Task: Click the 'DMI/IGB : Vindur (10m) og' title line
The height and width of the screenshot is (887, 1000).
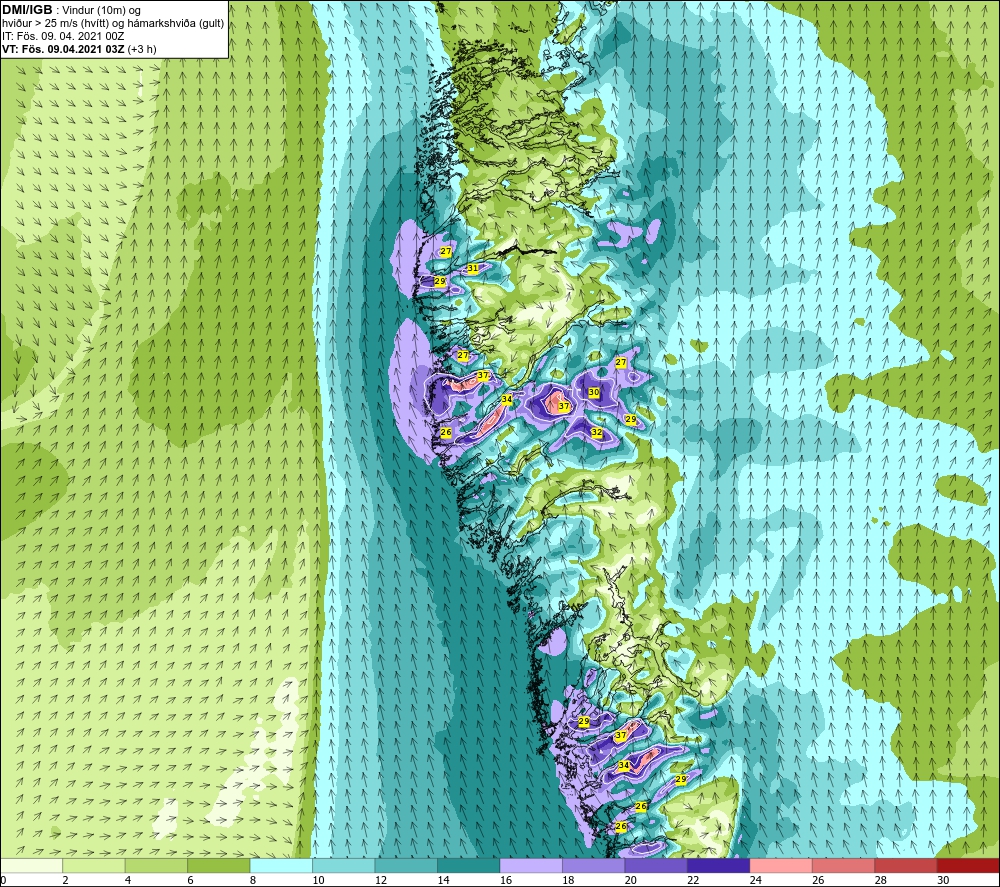Action: (71, 10)
